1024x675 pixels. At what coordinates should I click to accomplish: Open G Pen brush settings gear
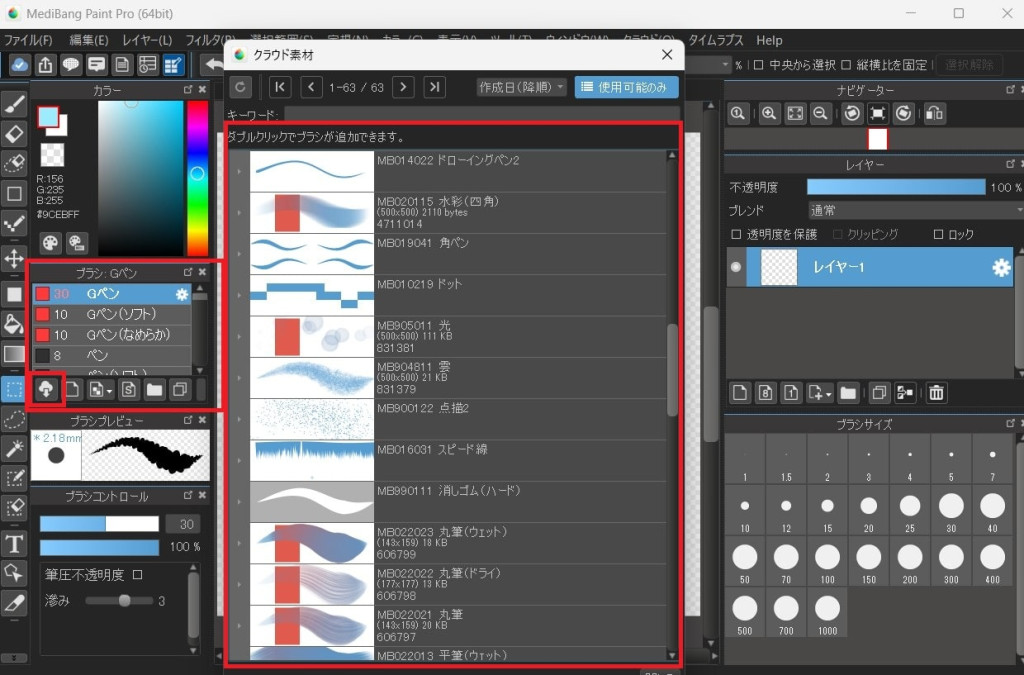tap(182, 294)
